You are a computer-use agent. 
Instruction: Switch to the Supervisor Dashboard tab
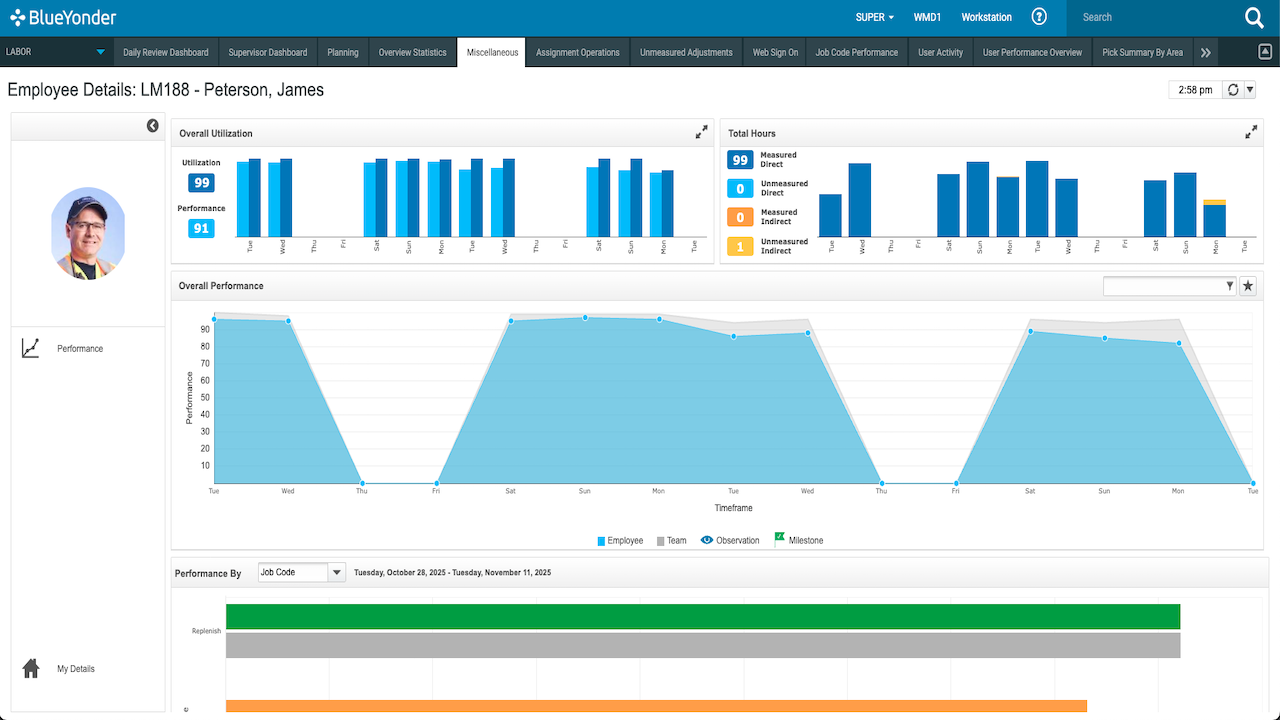click(268, 53)
